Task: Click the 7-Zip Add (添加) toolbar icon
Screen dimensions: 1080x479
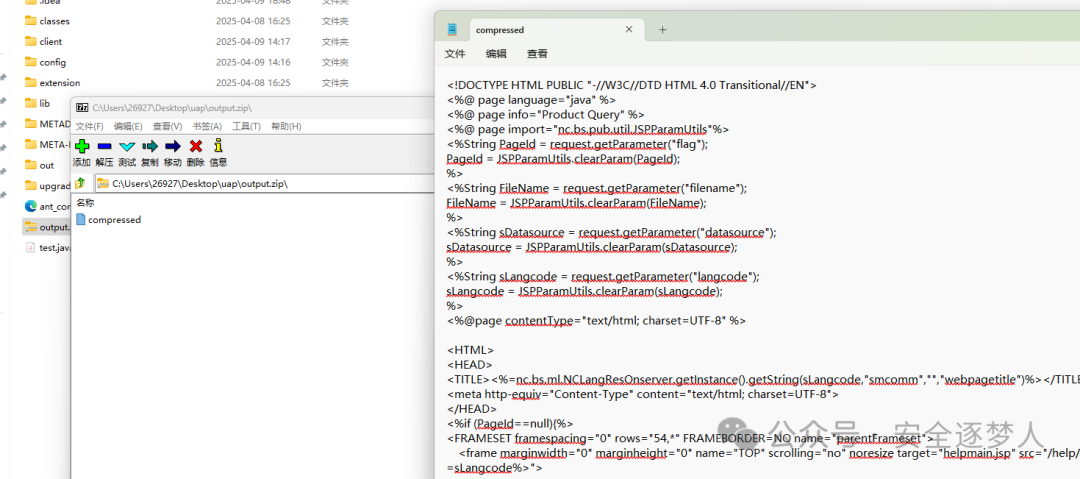Action: (82, 146)
